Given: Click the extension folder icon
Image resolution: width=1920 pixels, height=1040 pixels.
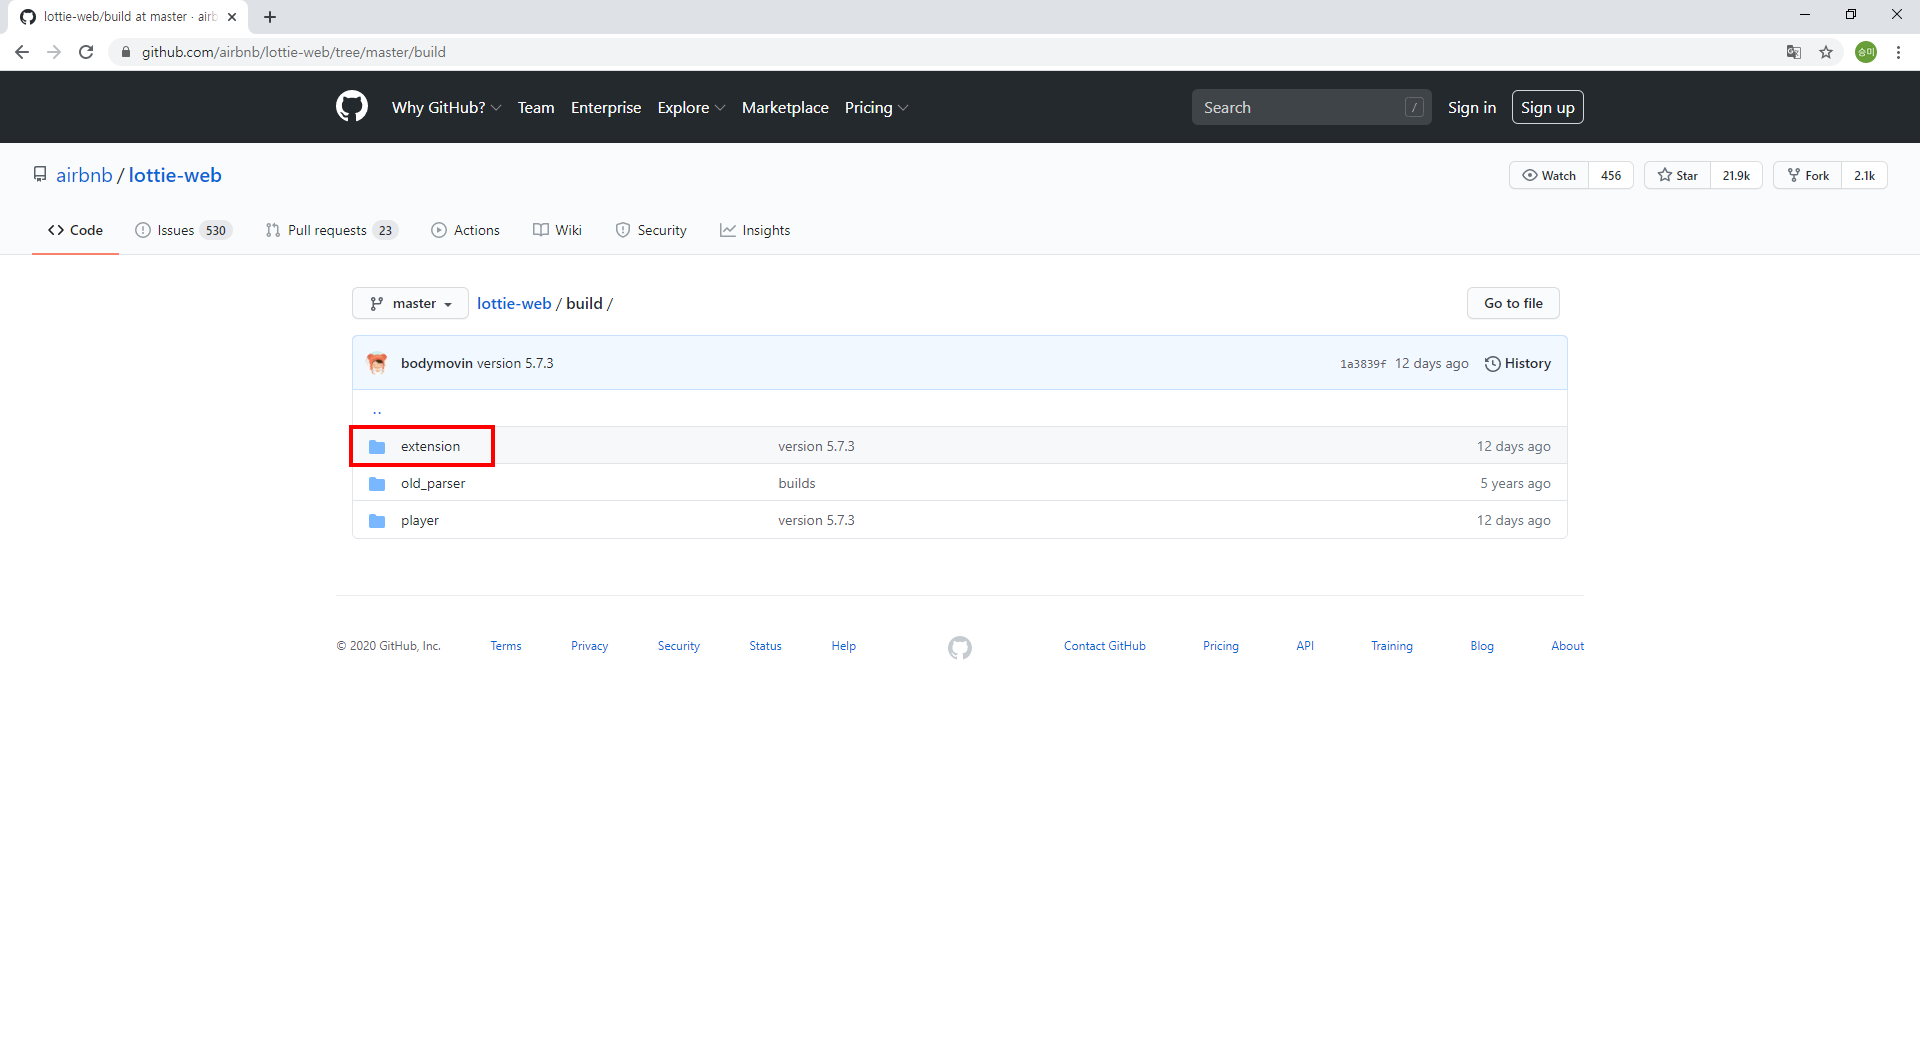Looking at the screenshot, I should 377,447.
